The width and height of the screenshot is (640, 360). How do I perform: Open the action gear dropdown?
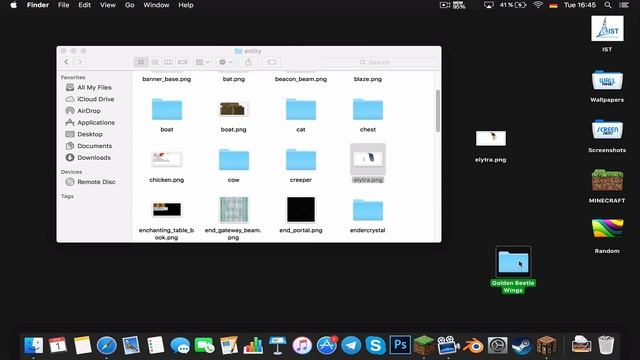[x=226, y=62]
